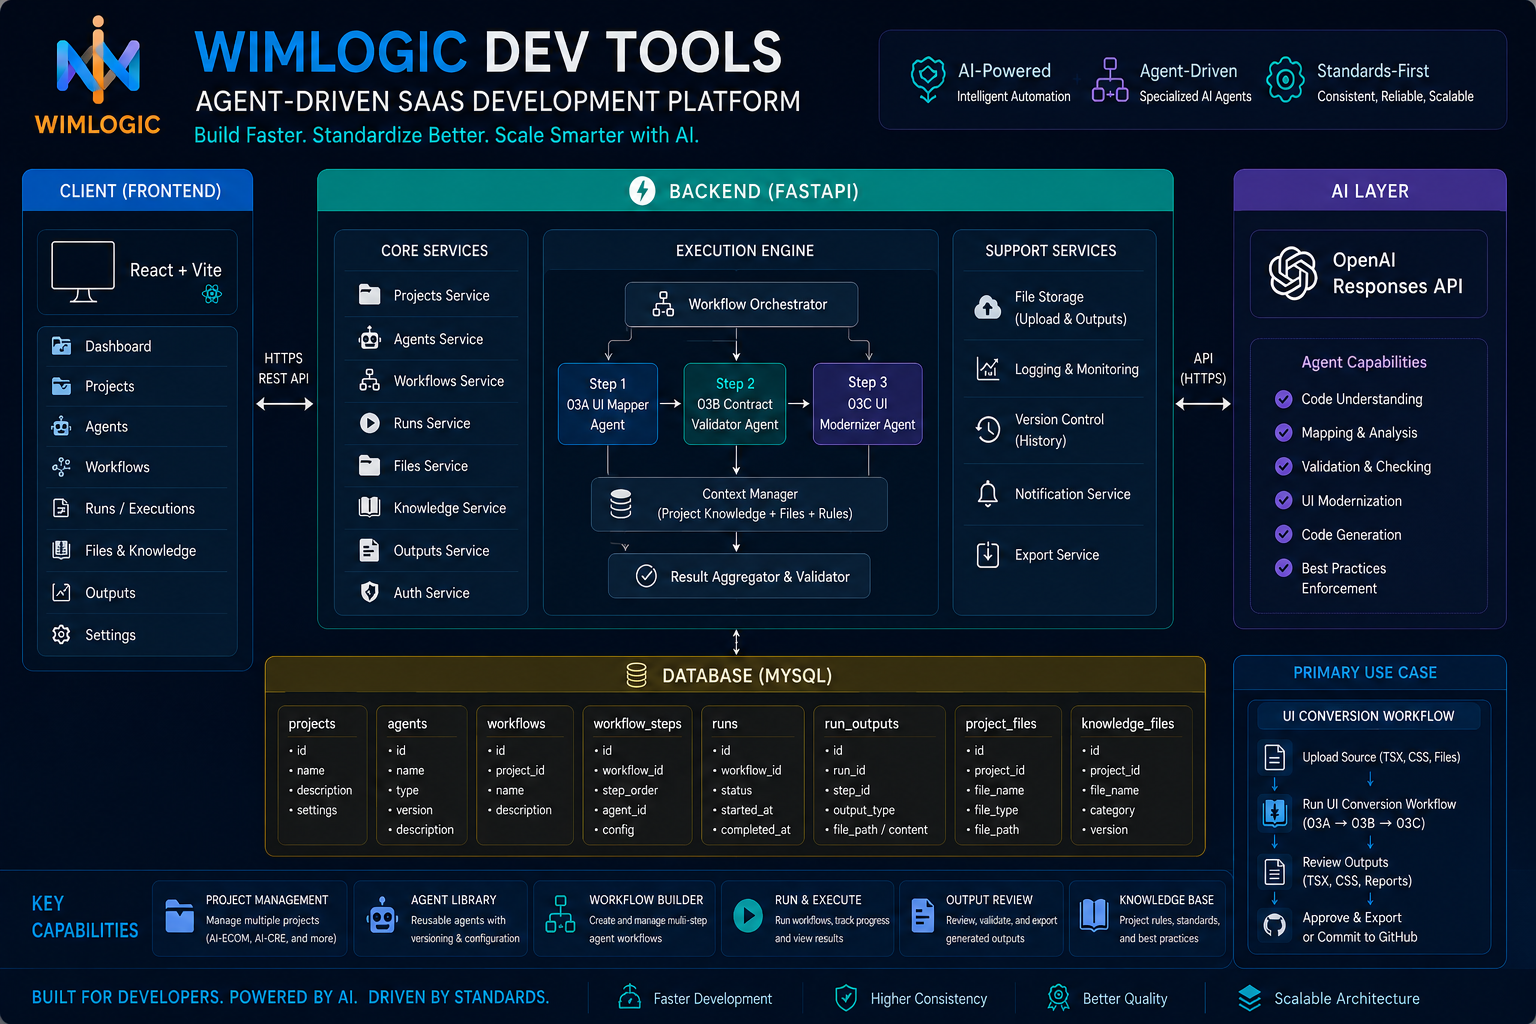
Task: Click the Faster Development footer icon
Action: [629, 997]
